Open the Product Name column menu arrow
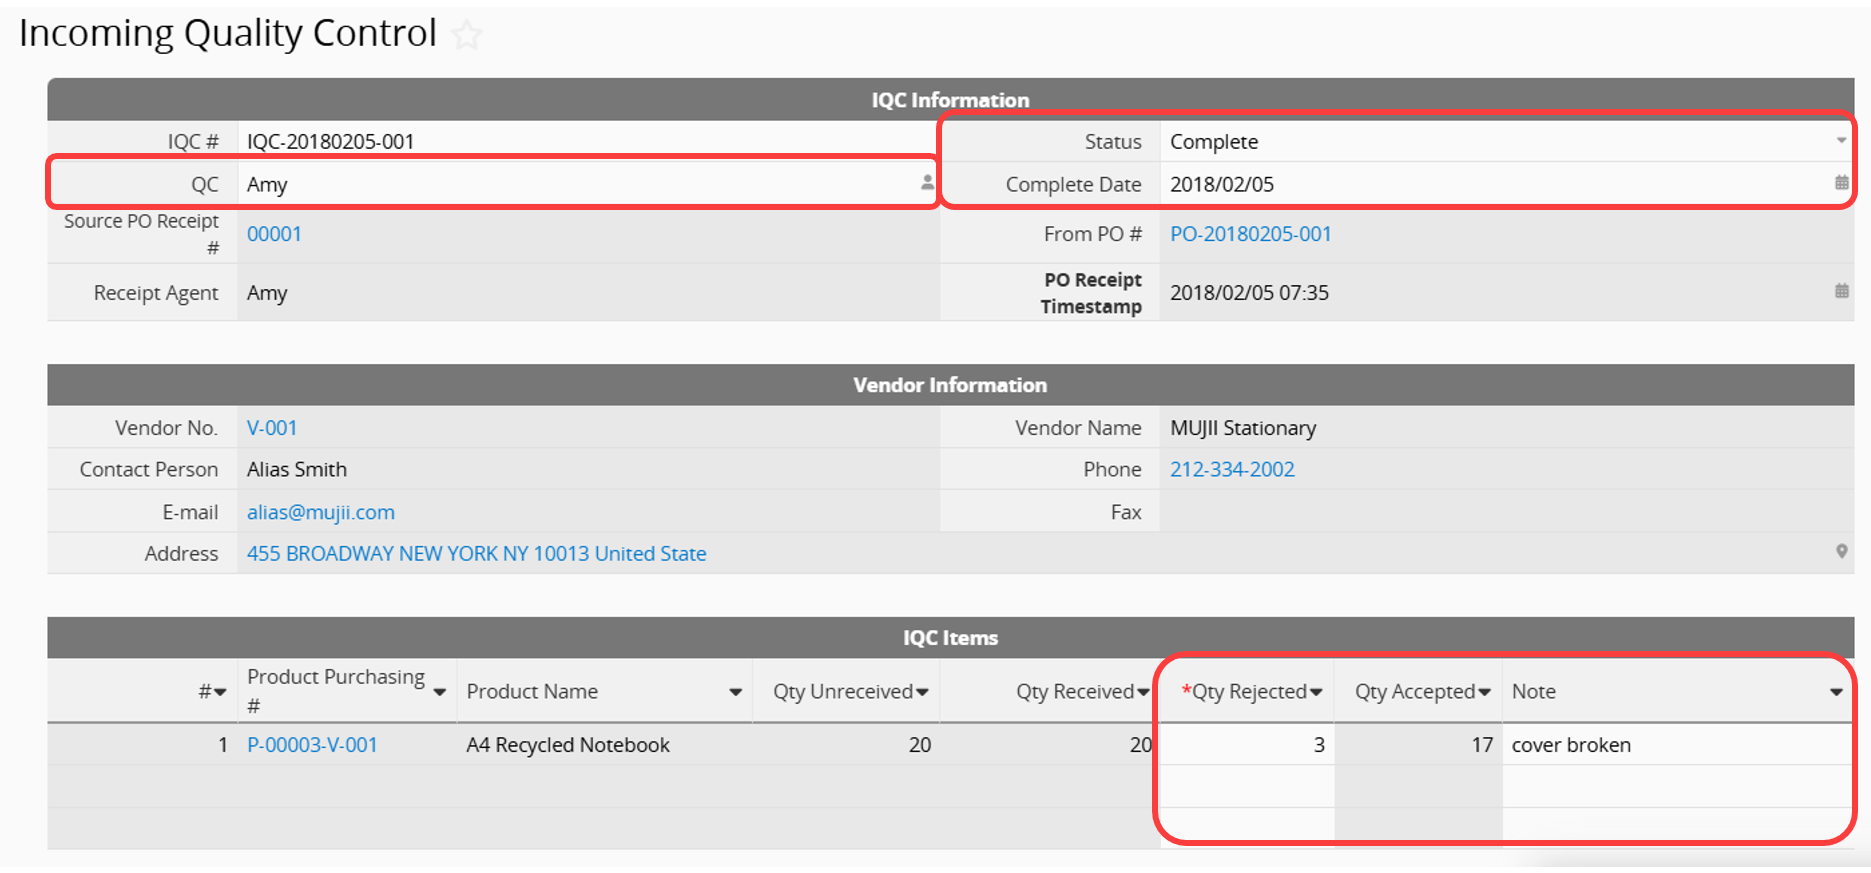 [x=735, y=692]
